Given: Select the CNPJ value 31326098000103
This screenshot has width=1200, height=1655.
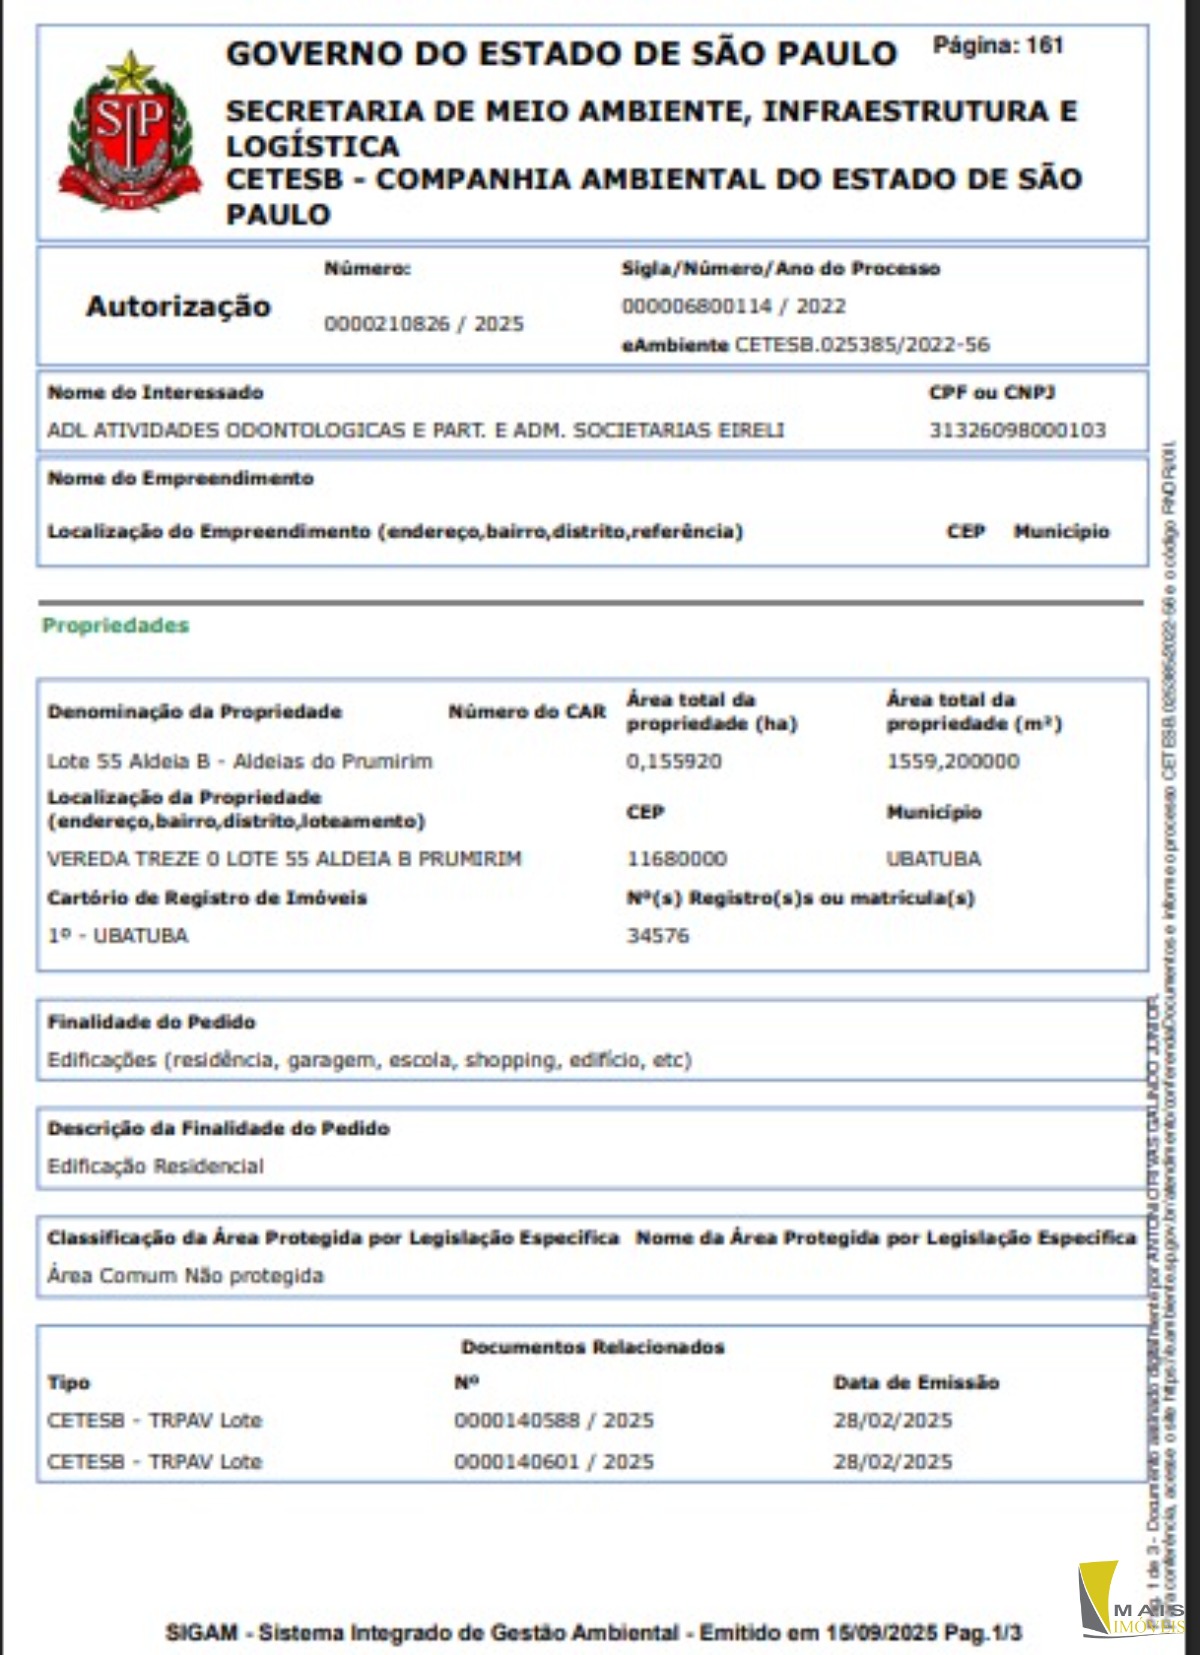Looking at the screenshot, I should coord(1017,430).
